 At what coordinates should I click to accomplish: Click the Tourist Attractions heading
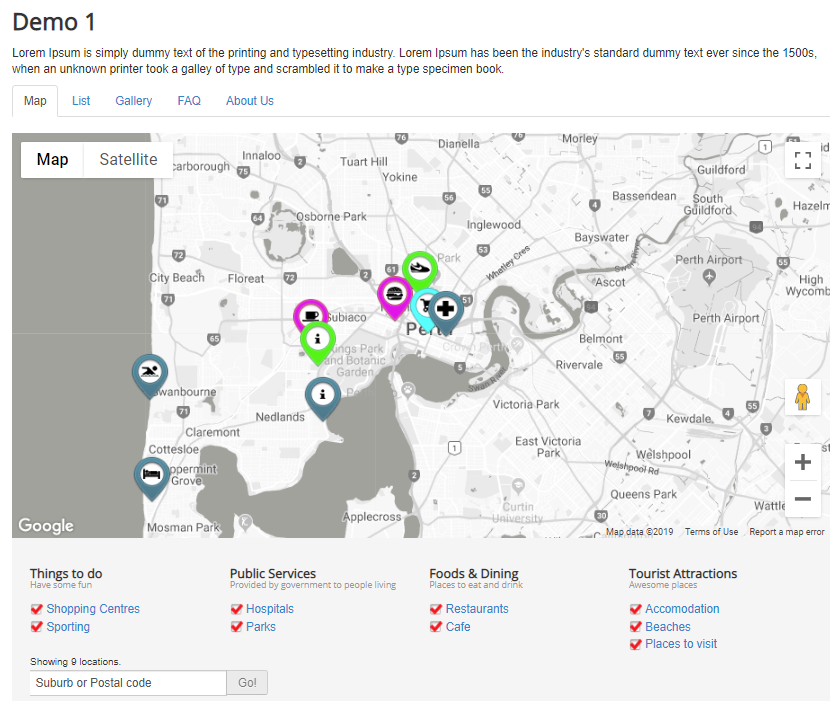[x=683, y=574]
